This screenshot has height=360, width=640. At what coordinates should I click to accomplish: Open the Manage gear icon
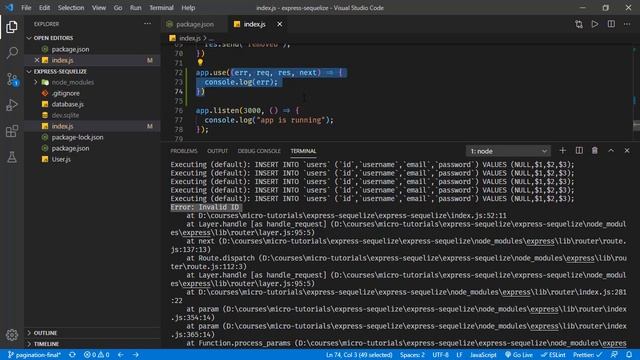[x=12, y=335]
